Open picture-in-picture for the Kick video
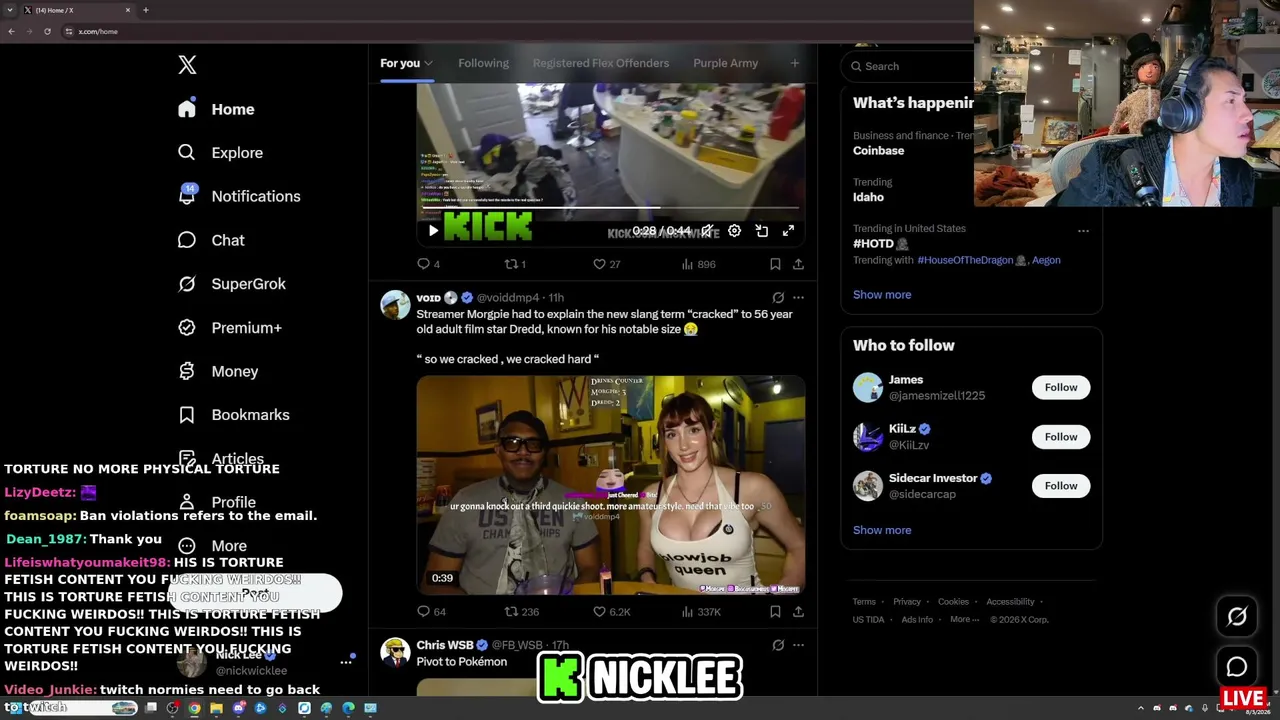1280x720 pixels. 762,231
